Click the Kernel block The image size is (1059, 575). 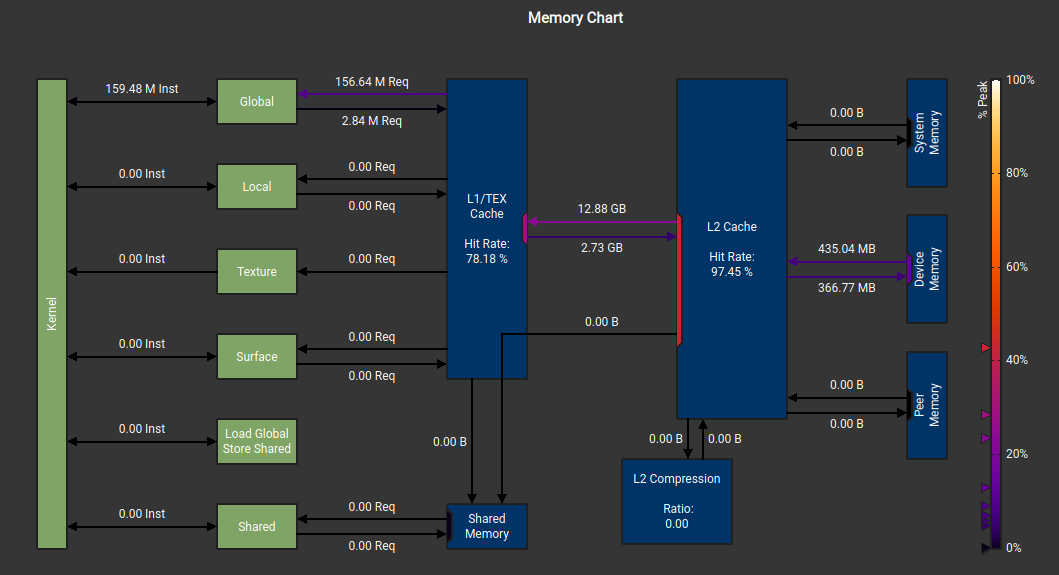(52, 313)
